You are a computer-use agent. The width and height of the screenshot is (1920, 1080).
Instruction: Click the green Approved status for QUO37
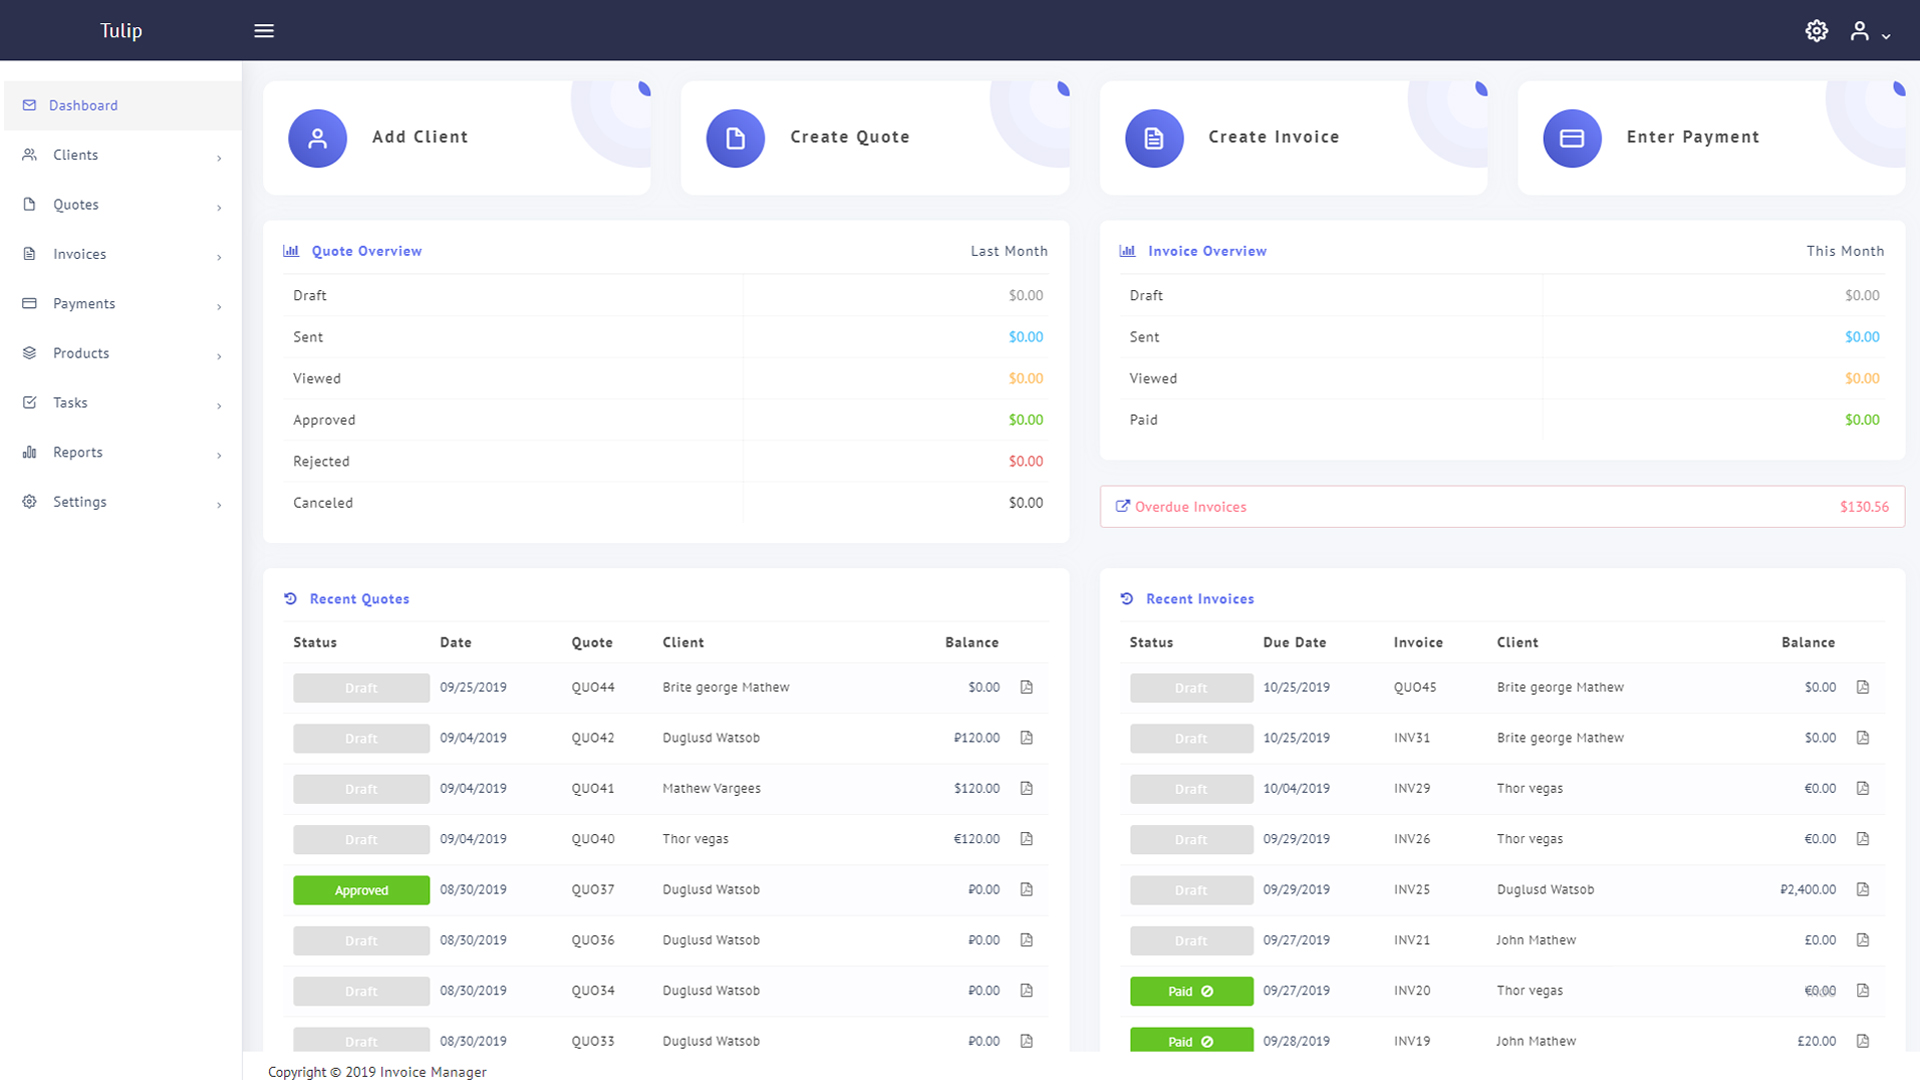coord(361,890)
